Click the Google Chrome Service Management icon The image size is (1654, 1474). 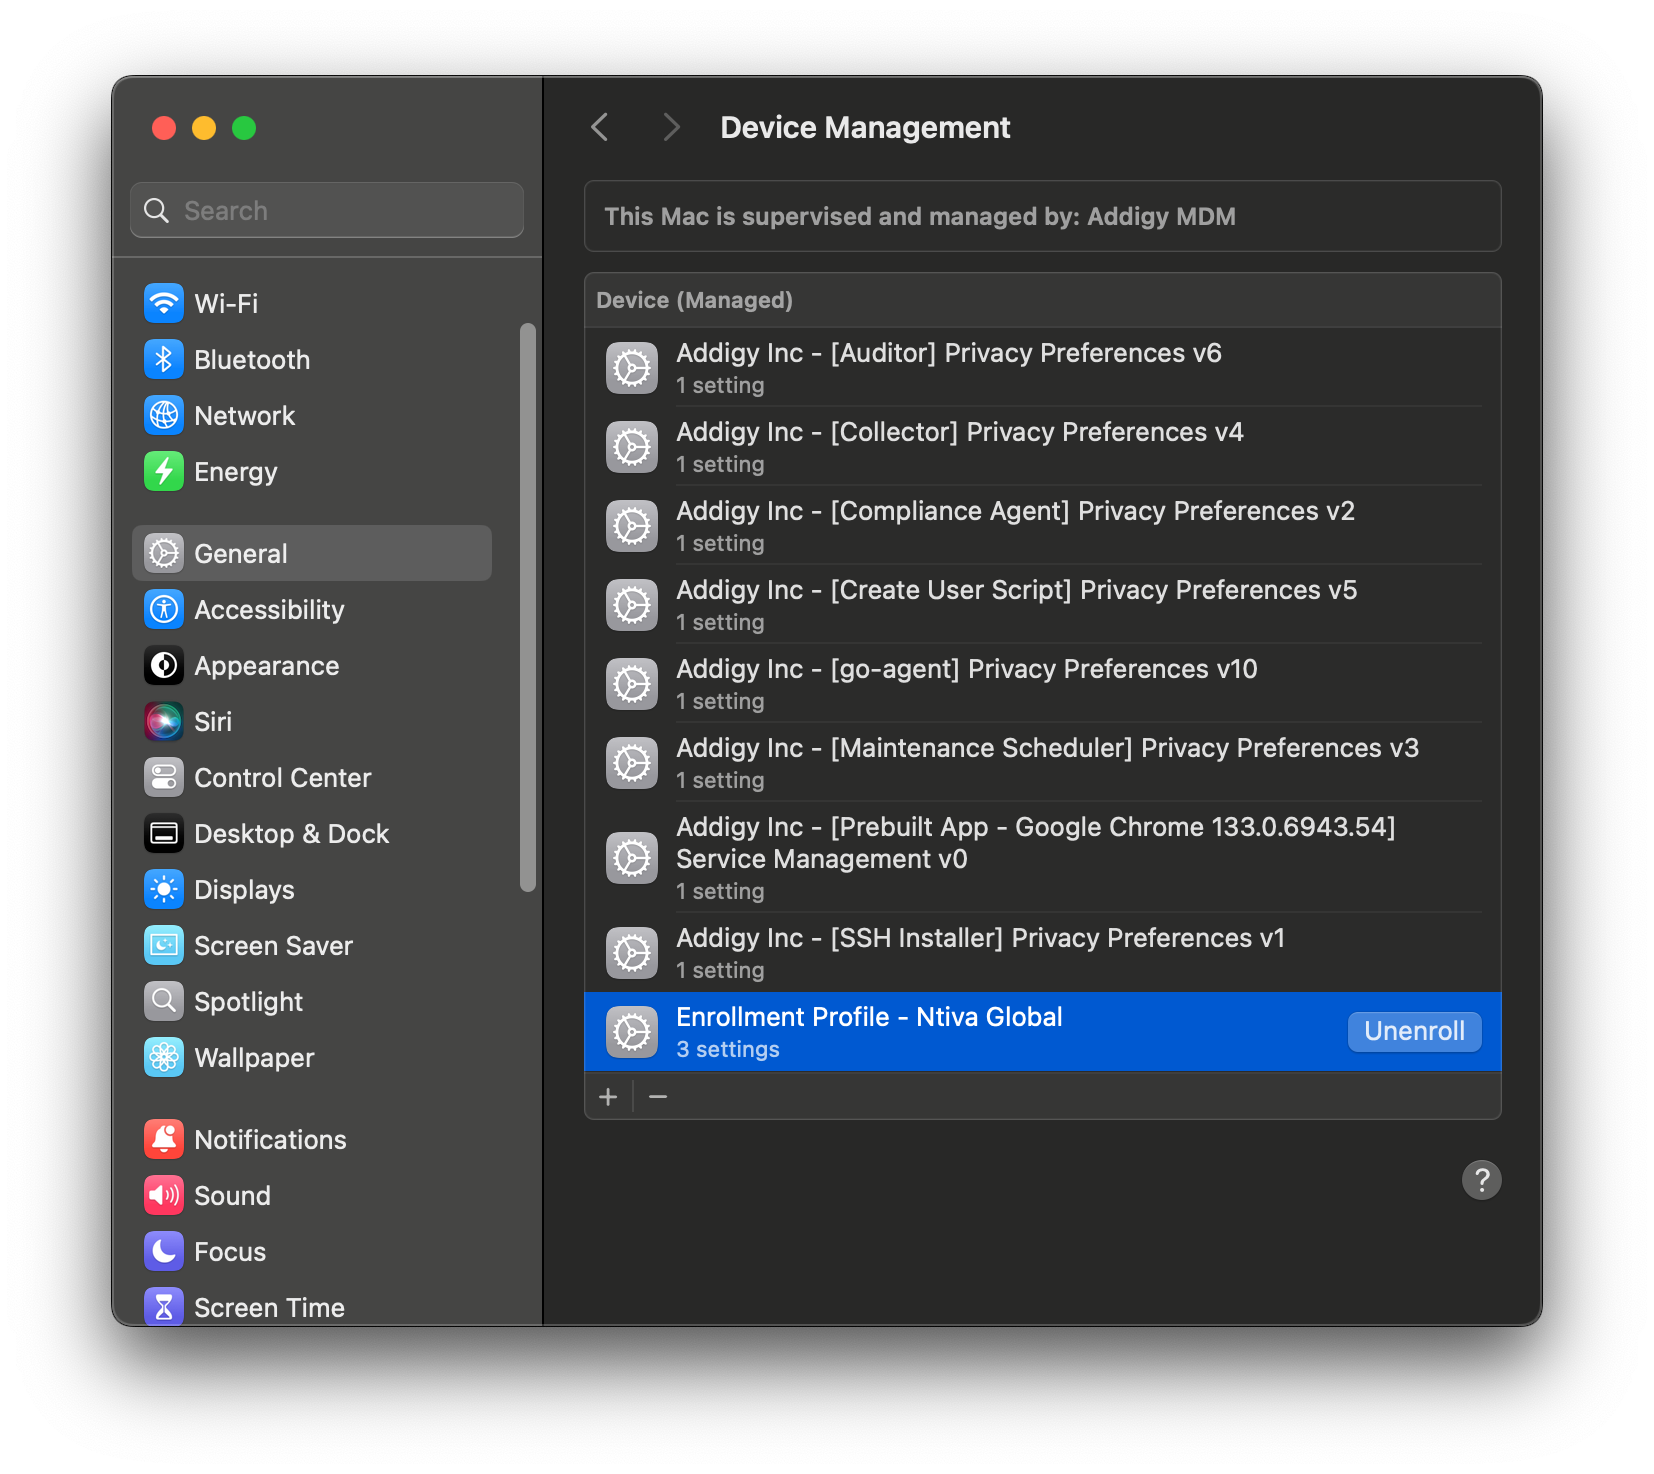click(x=632, y=858)
